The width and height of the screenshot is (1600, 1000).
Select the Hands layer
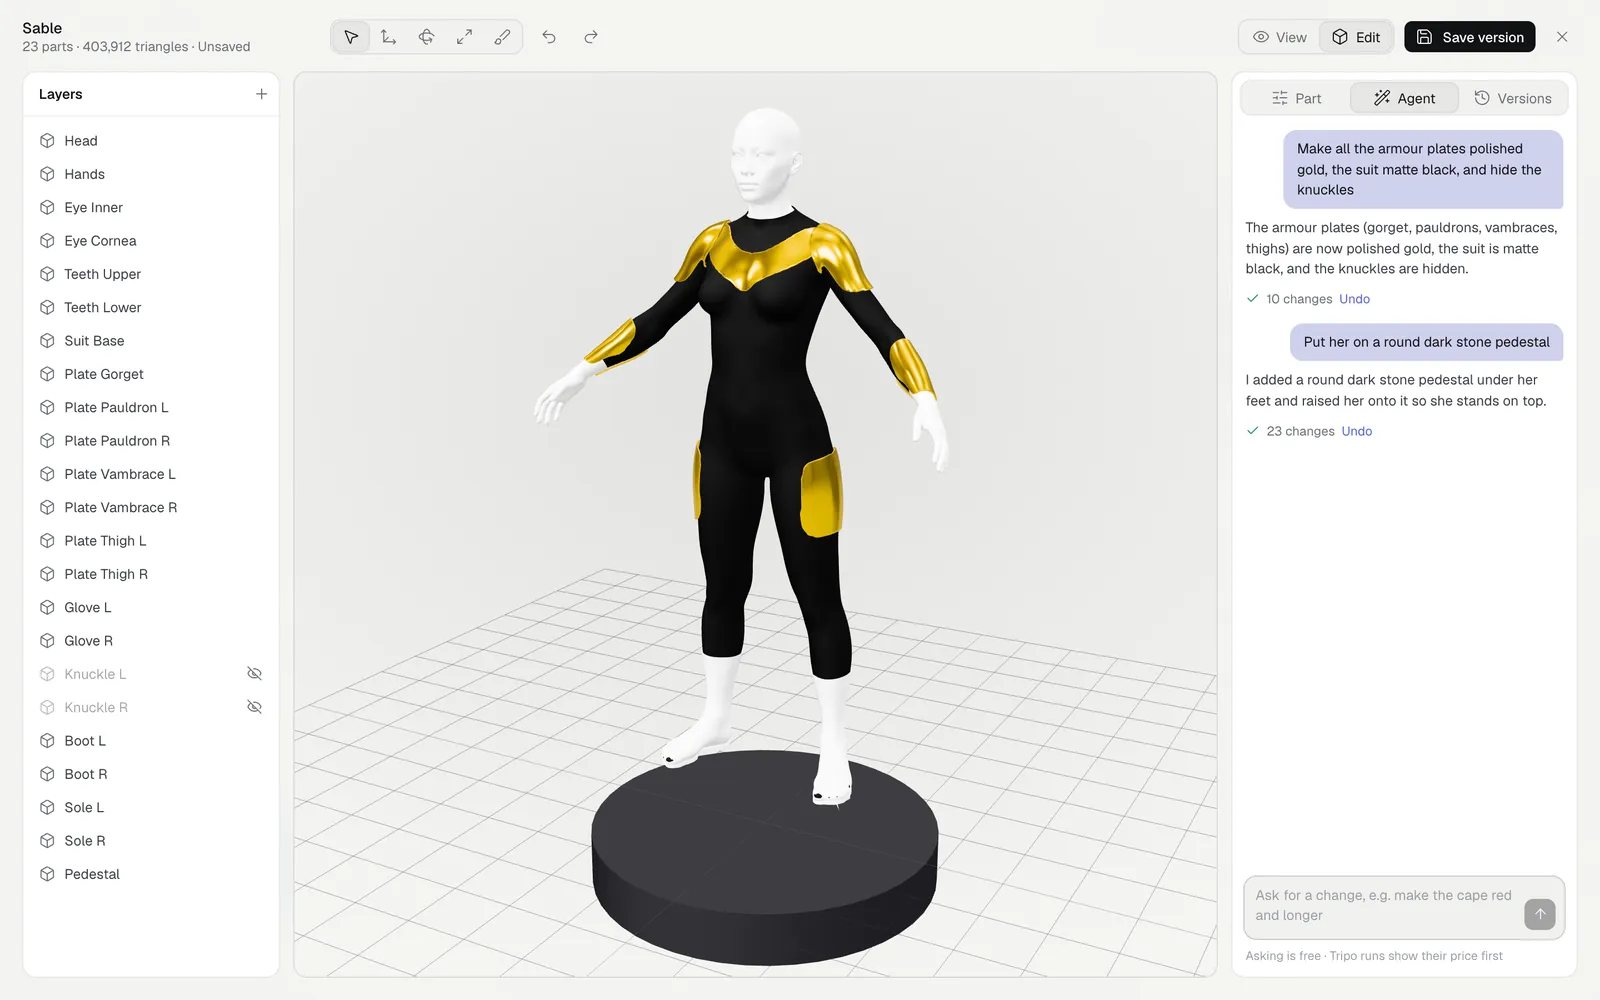[x=151, y=174]
